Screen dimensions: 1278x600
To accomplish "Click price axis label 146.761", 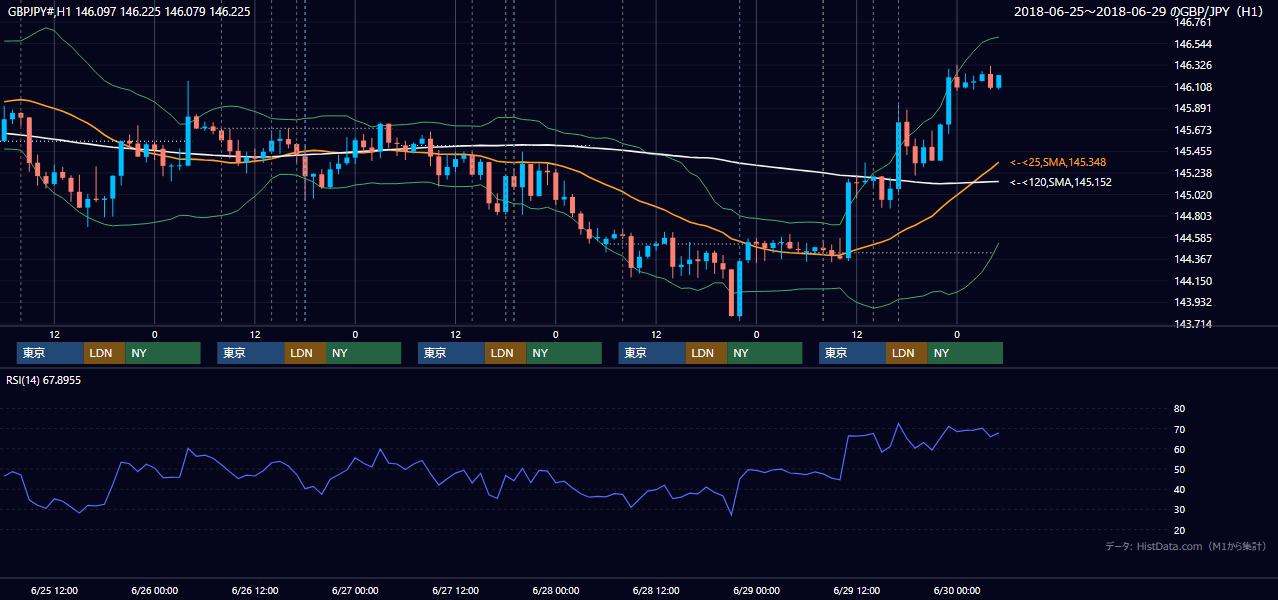I will pos(1194,22).
